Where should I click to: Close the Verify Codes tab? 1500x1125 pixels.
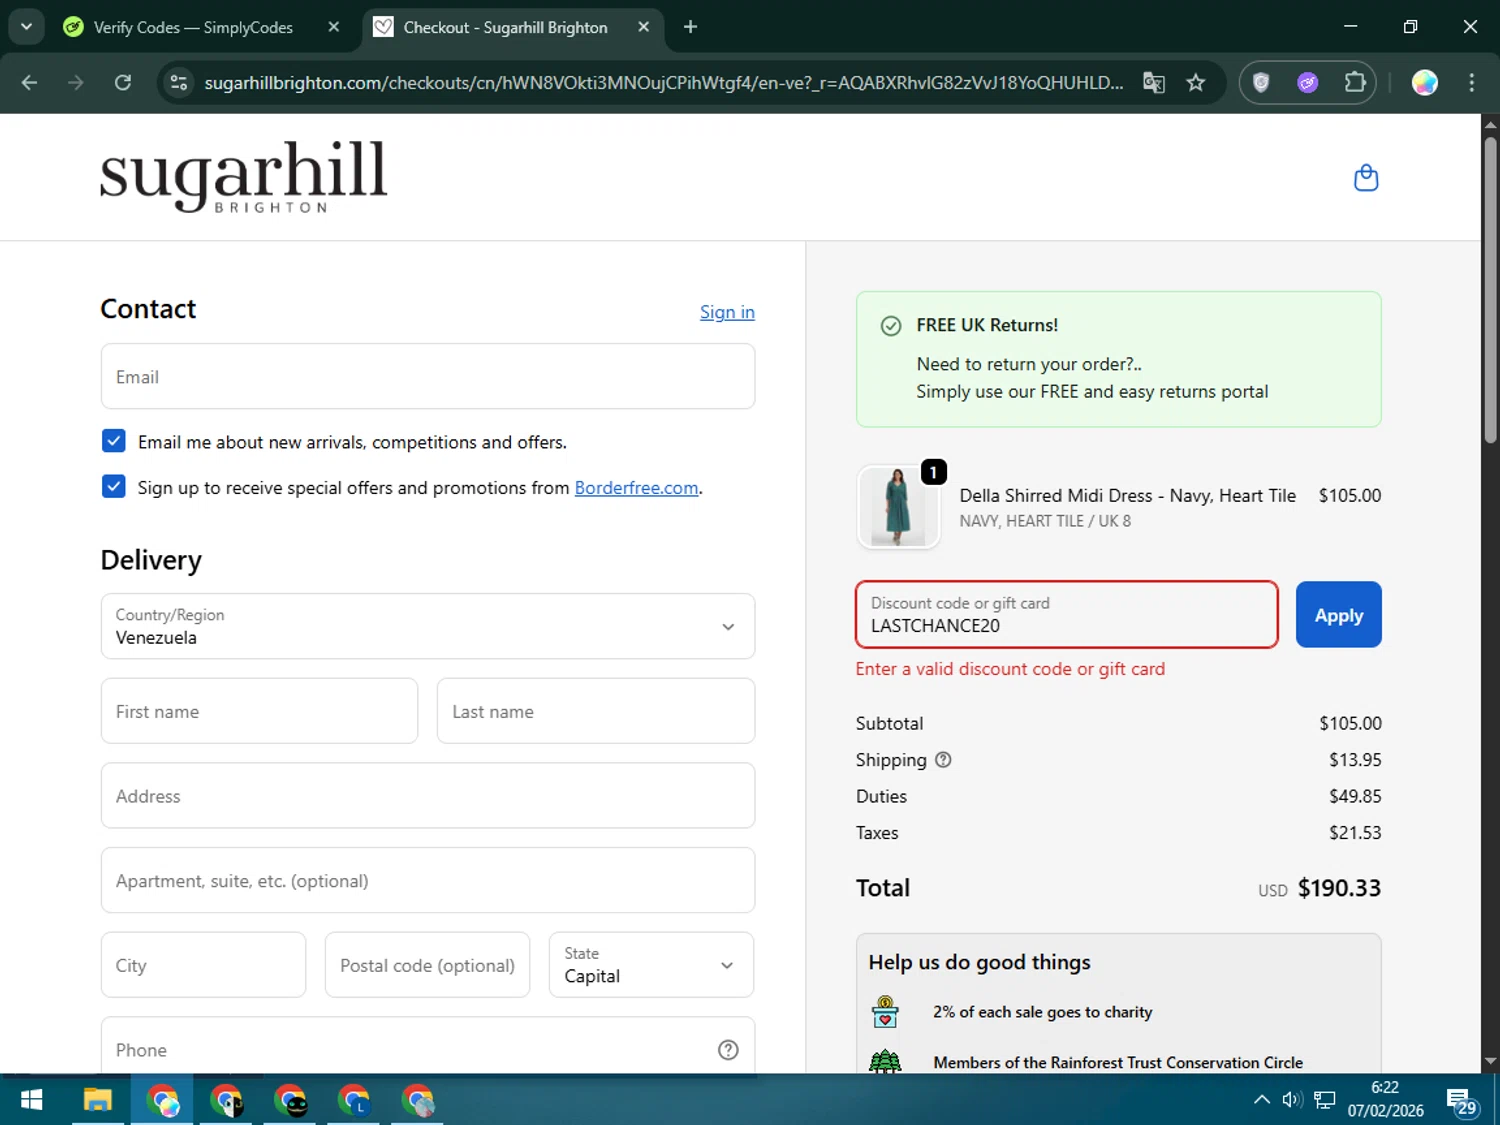[x=334, y=27]
